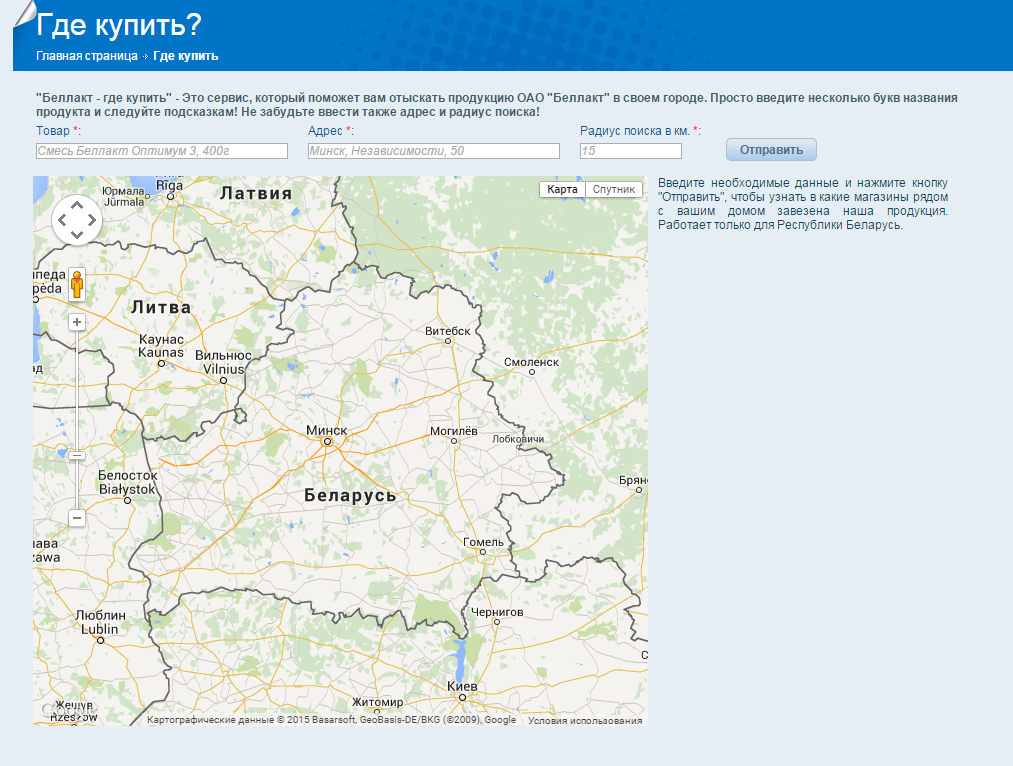Pick up the Street View pegman
This screenshot has height=766, width=1013.
click(x=77, y=285)
